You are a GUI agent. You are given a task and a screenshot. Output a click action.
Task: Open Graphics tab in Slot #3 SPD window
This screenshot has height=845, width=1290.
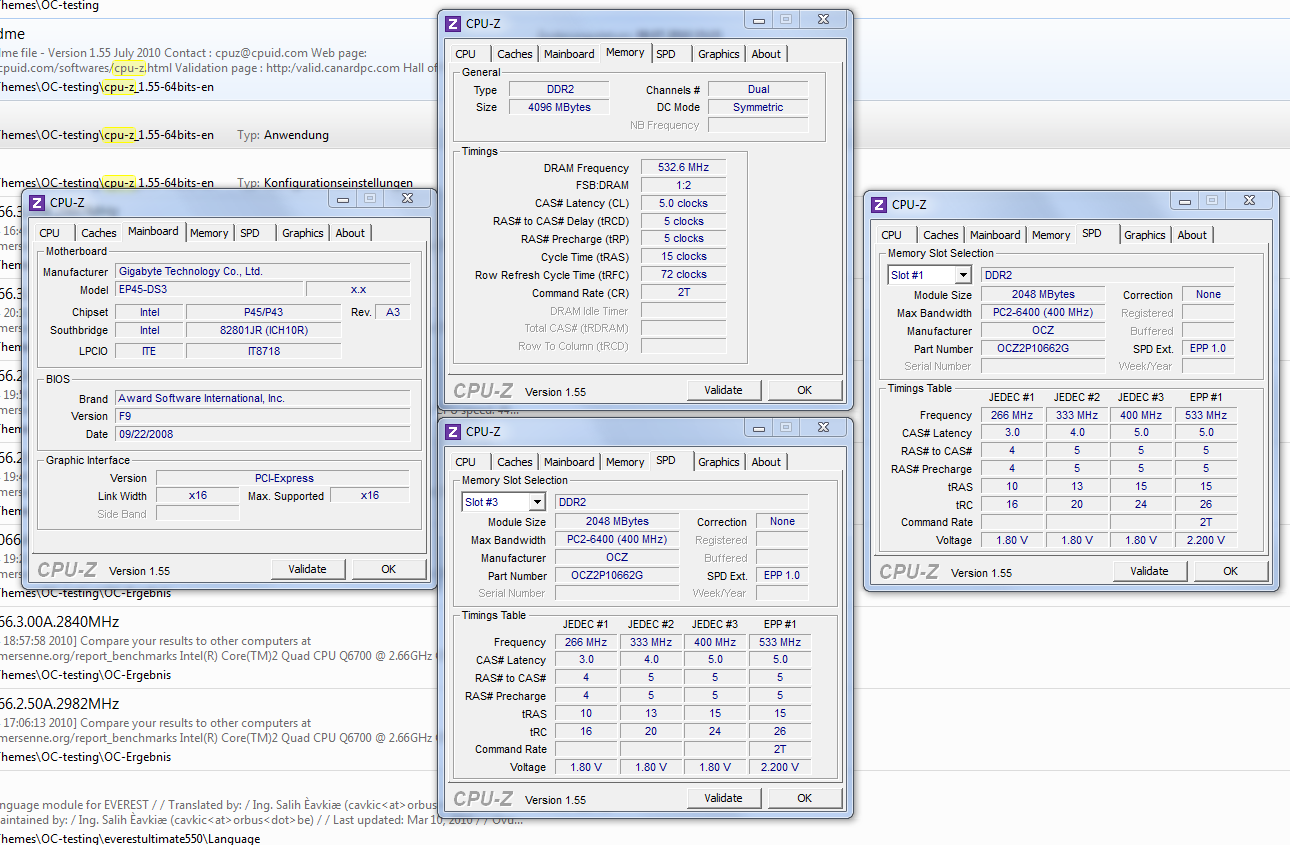(x=719, y=462)
